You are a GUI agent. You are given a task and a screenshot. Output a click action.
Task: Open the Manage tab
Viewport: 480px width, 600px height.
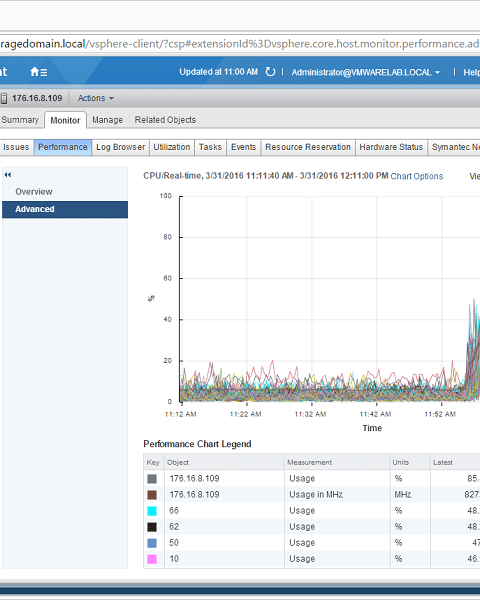point(107,120)
